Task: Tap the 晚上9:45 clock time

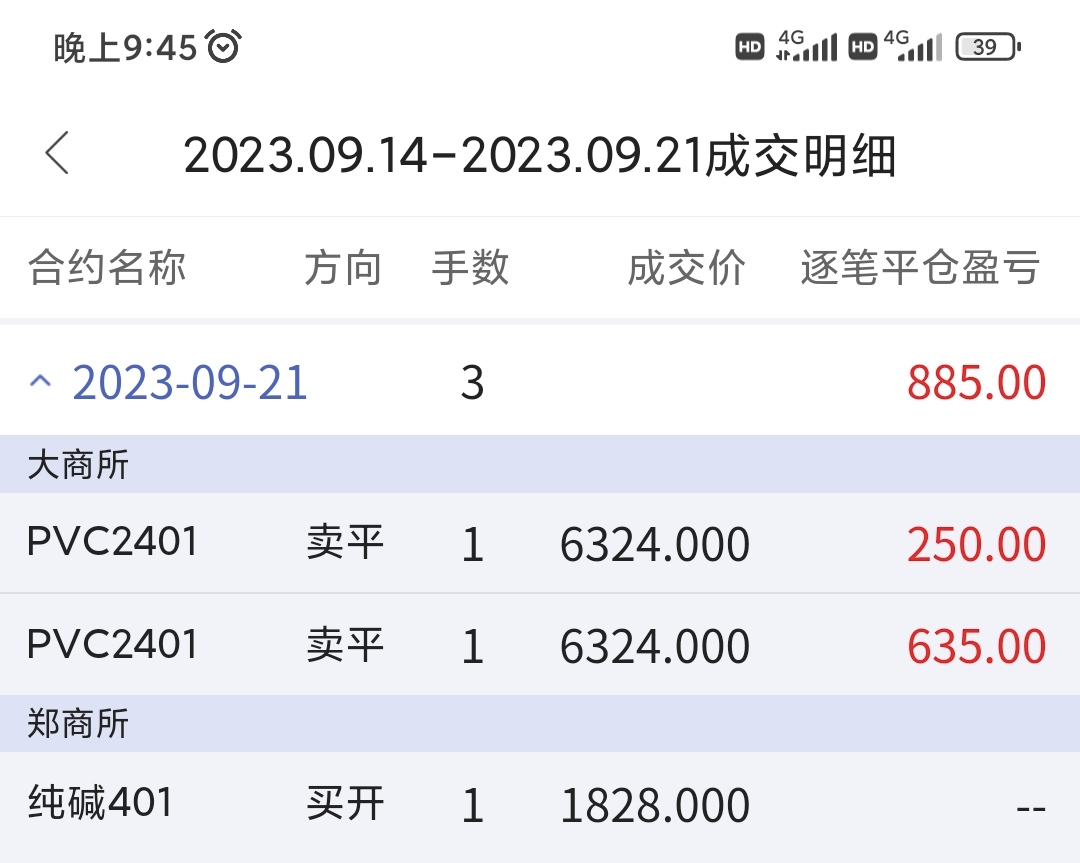Action: 125,47
